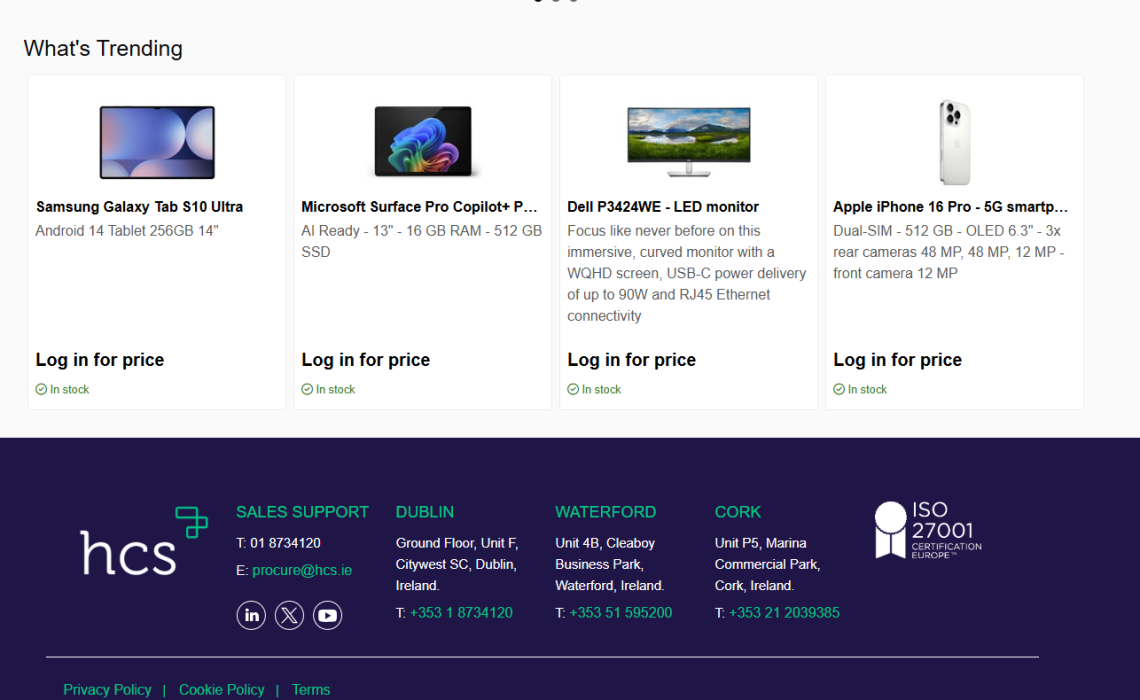Click the What's Trending heading
1140x700 pixels.
[x=103, y=49]
